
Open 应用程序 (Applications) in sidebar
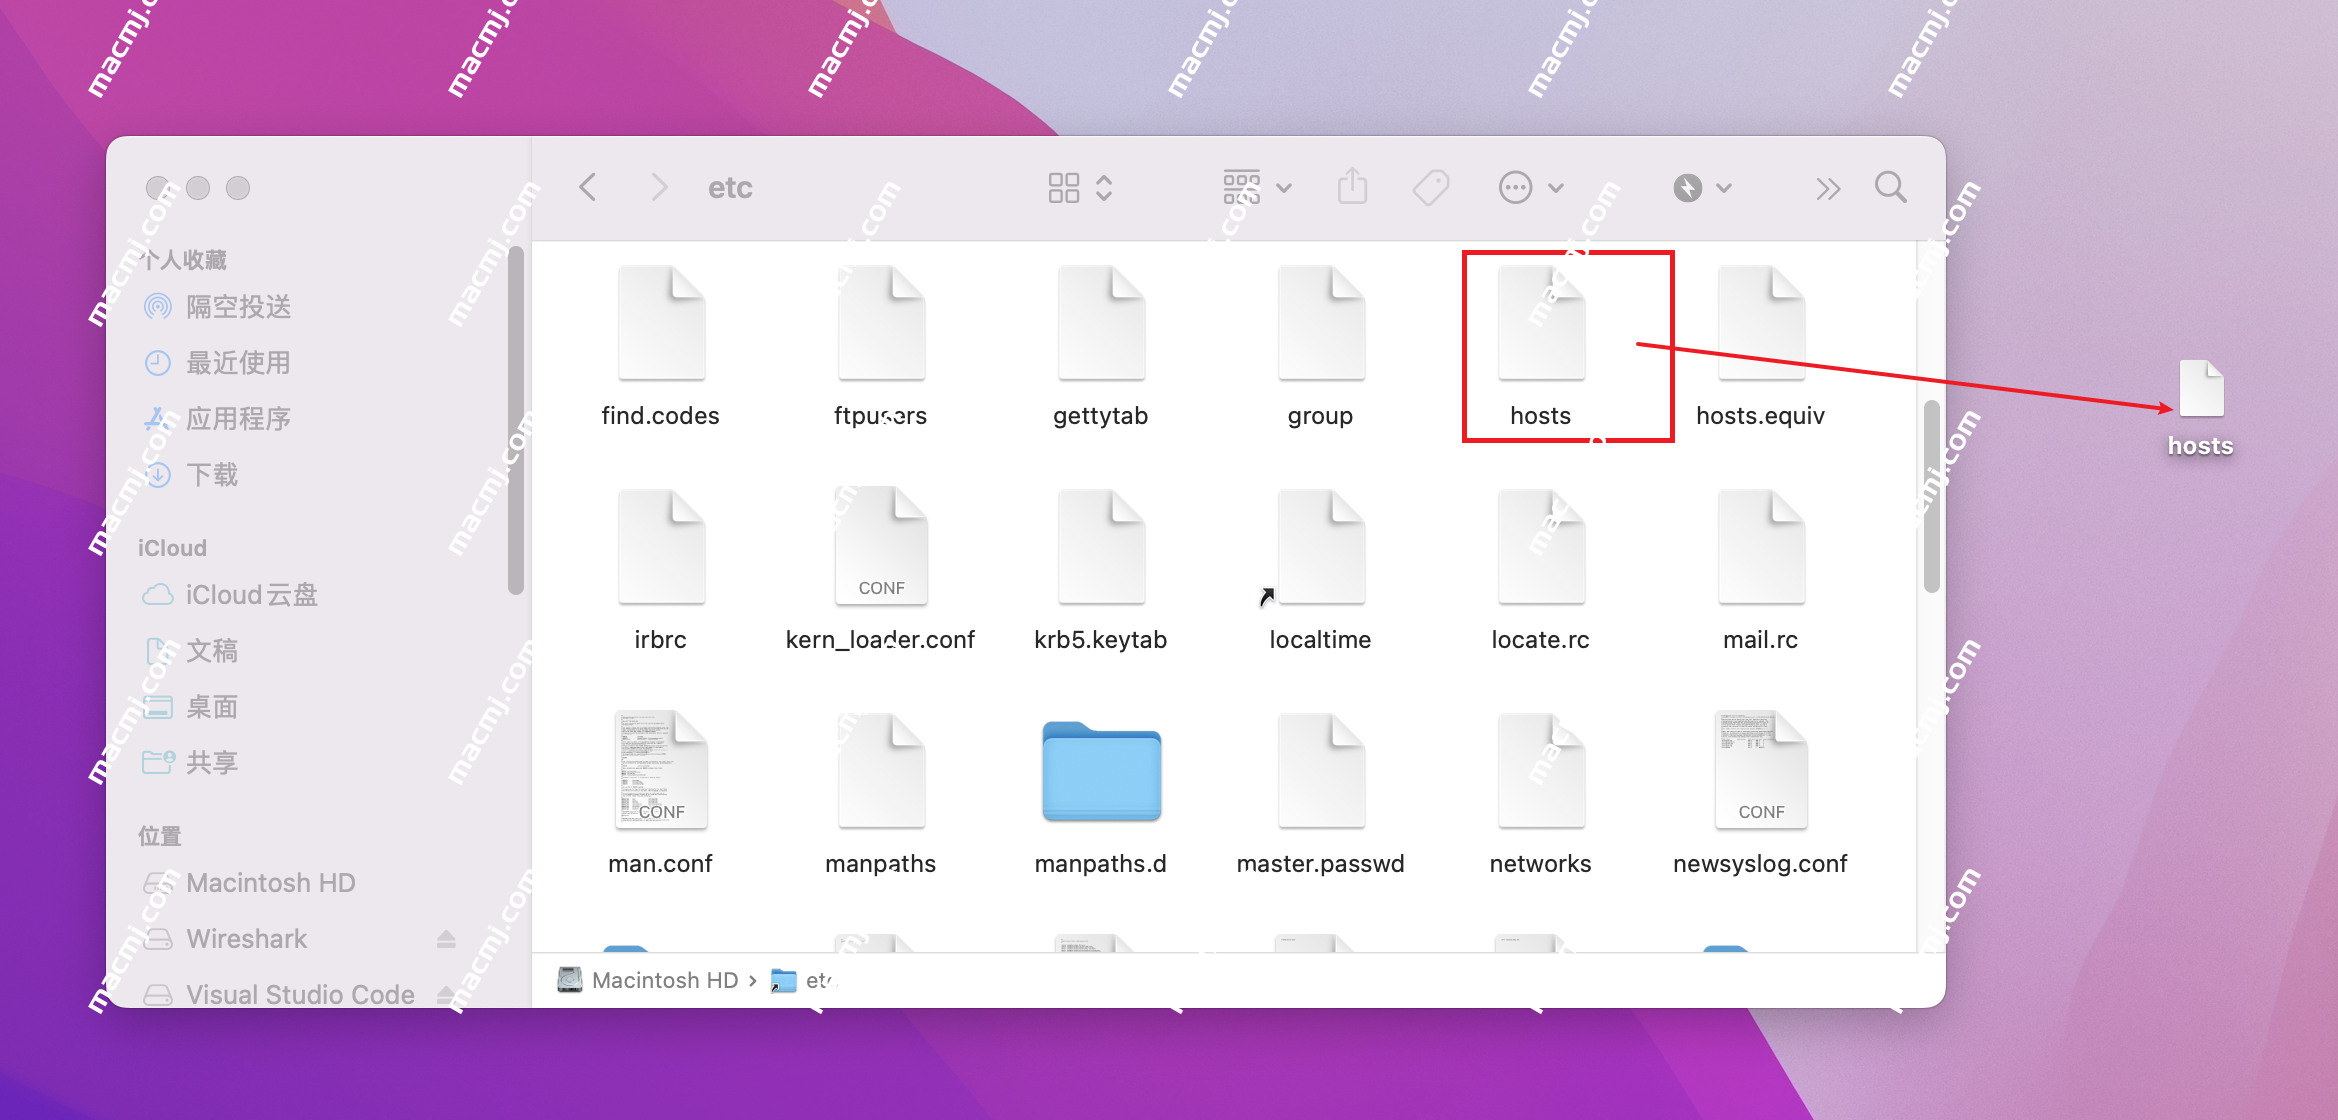pos(218,419)
